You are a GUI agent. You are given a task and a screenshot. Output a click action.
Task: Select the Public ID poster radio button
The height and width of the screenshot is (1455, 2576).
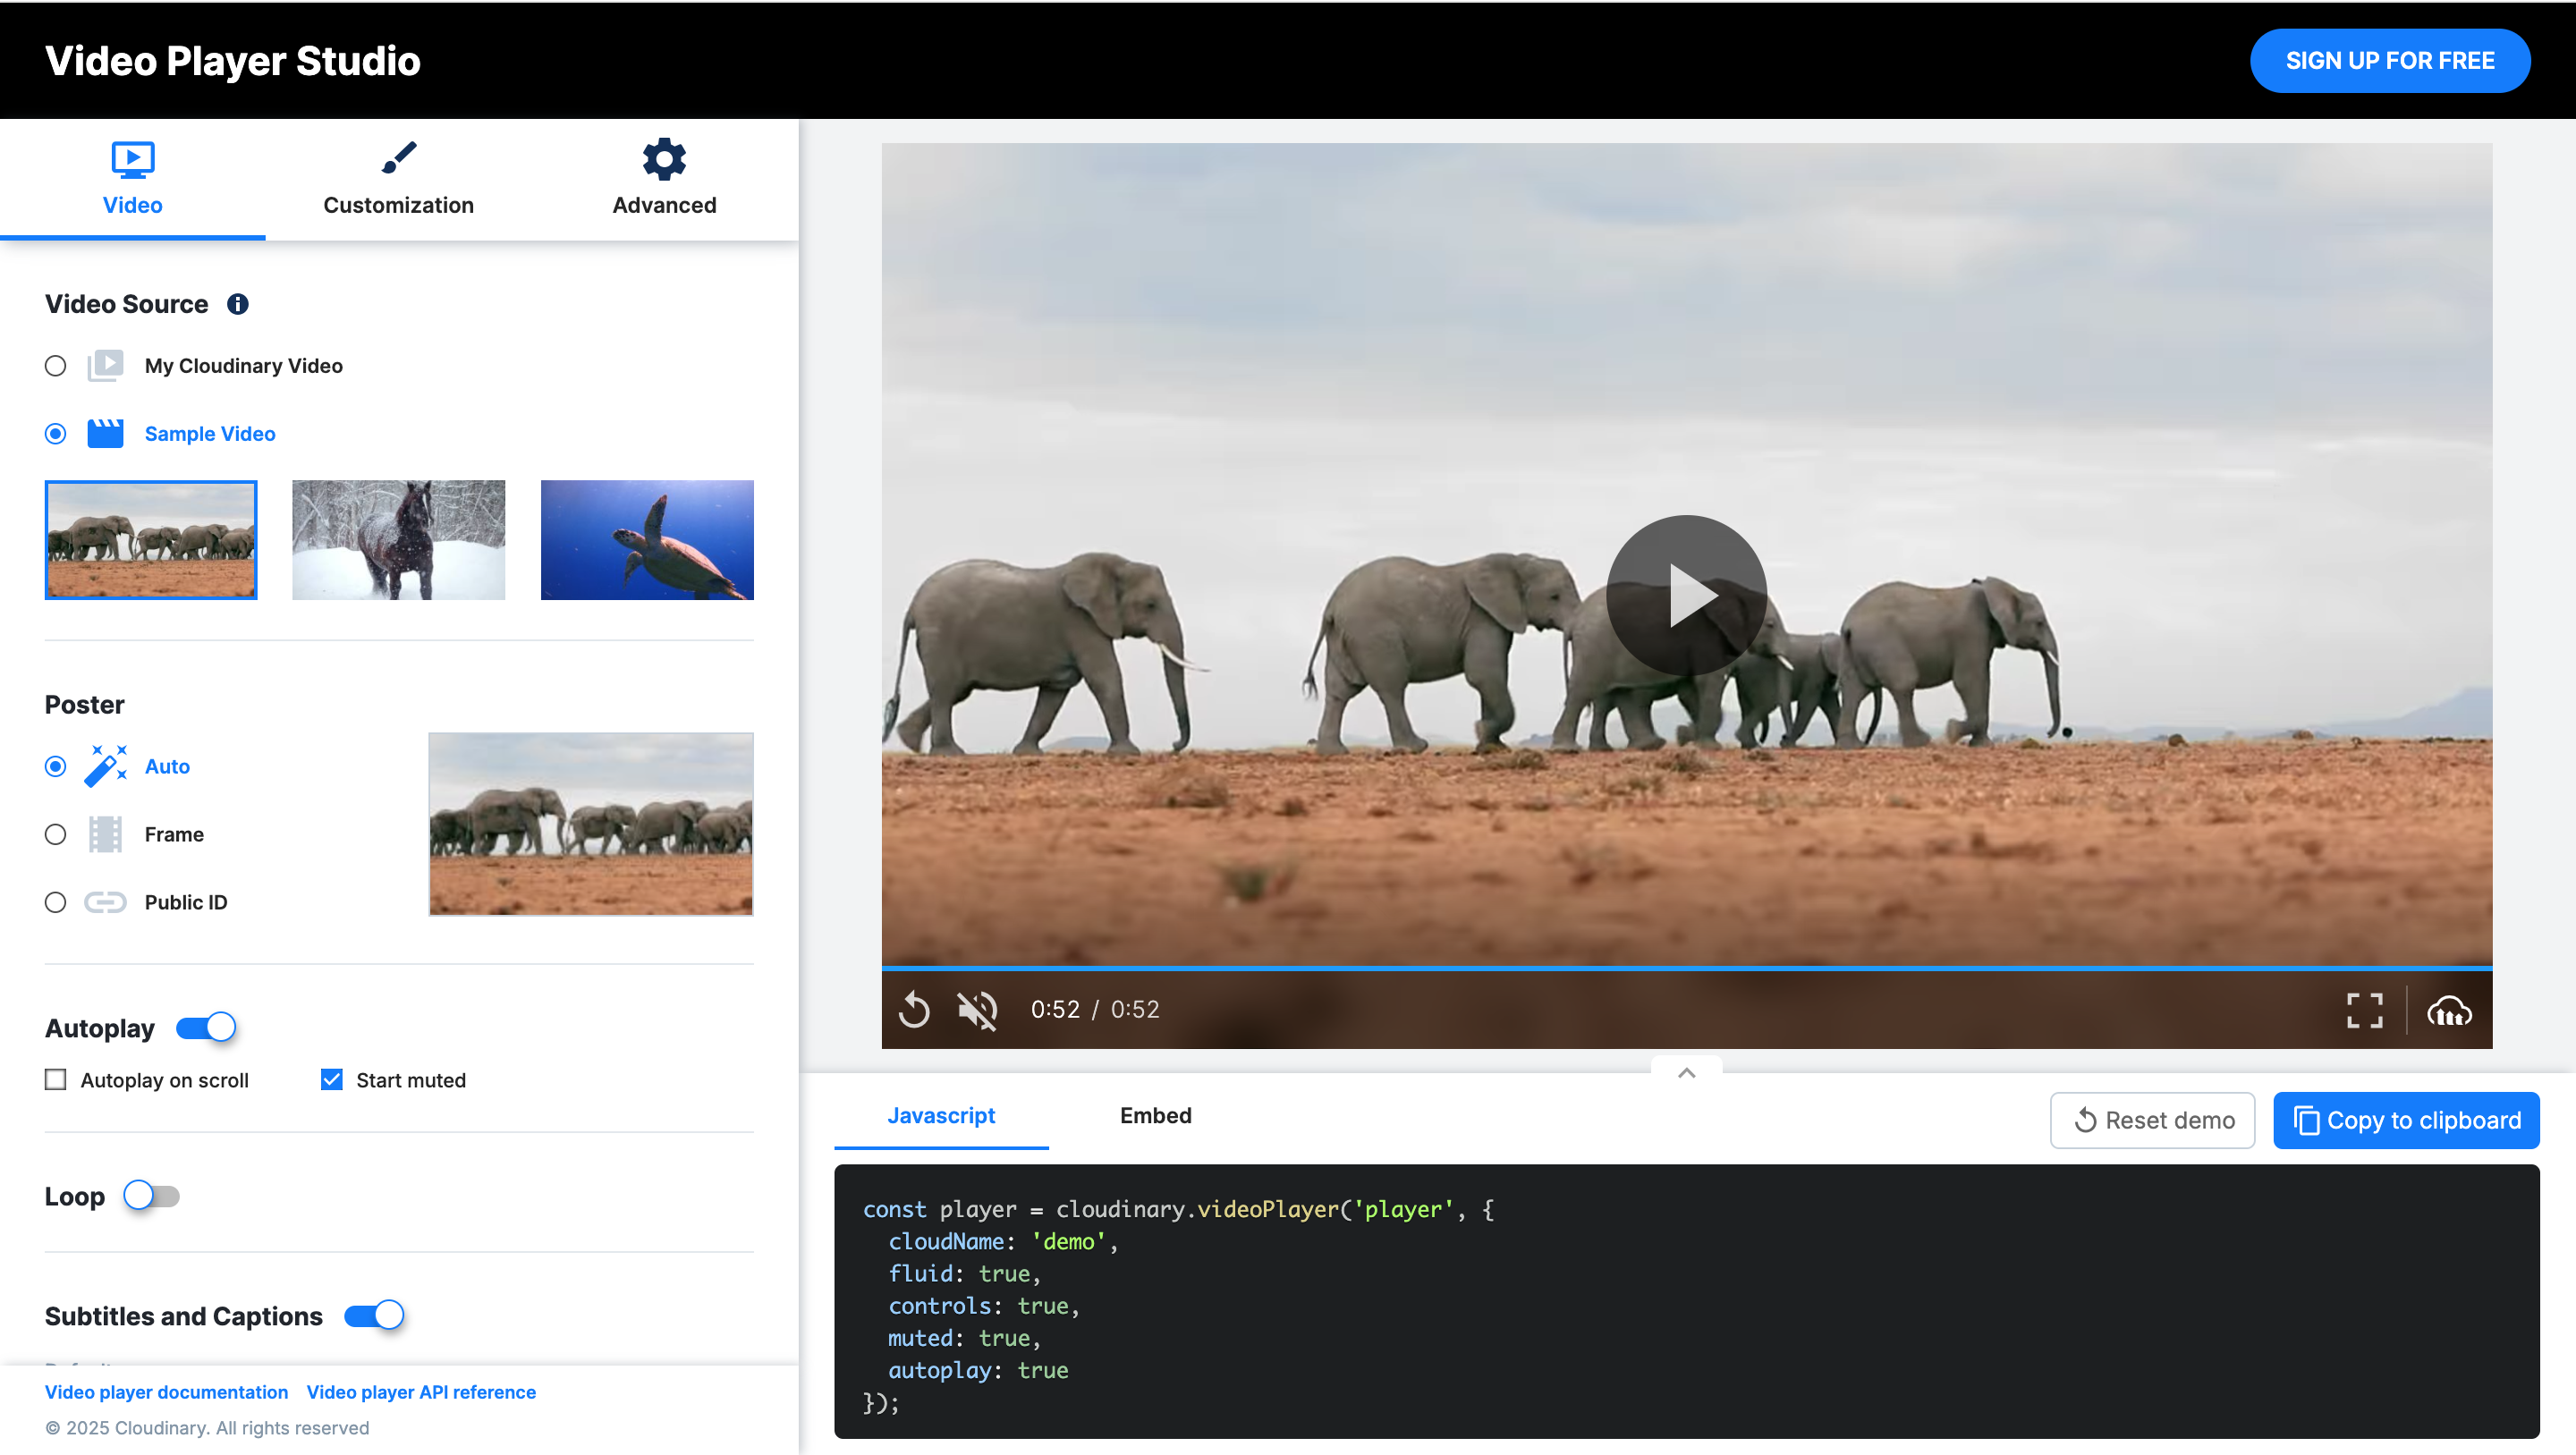pyautogui.click(x=56, y=902)
